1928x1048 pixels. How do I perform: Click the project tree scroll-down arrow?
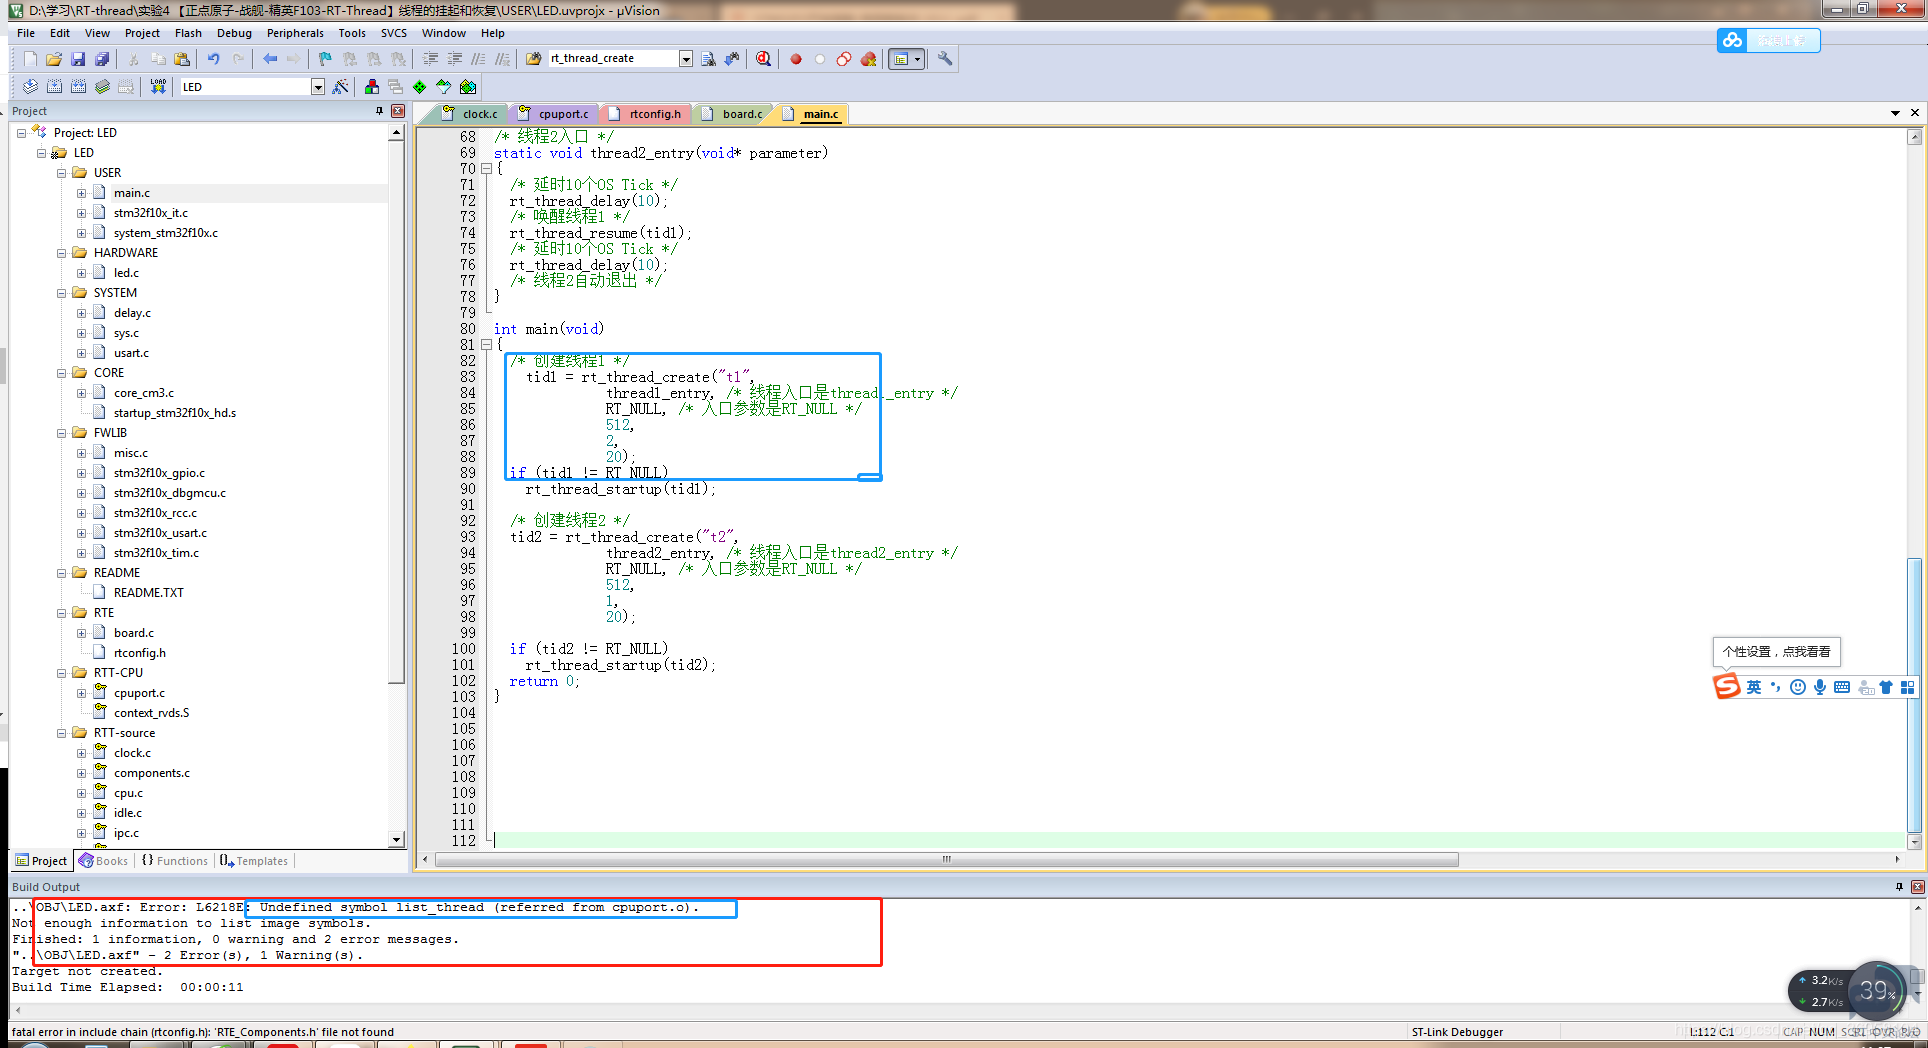397,840
